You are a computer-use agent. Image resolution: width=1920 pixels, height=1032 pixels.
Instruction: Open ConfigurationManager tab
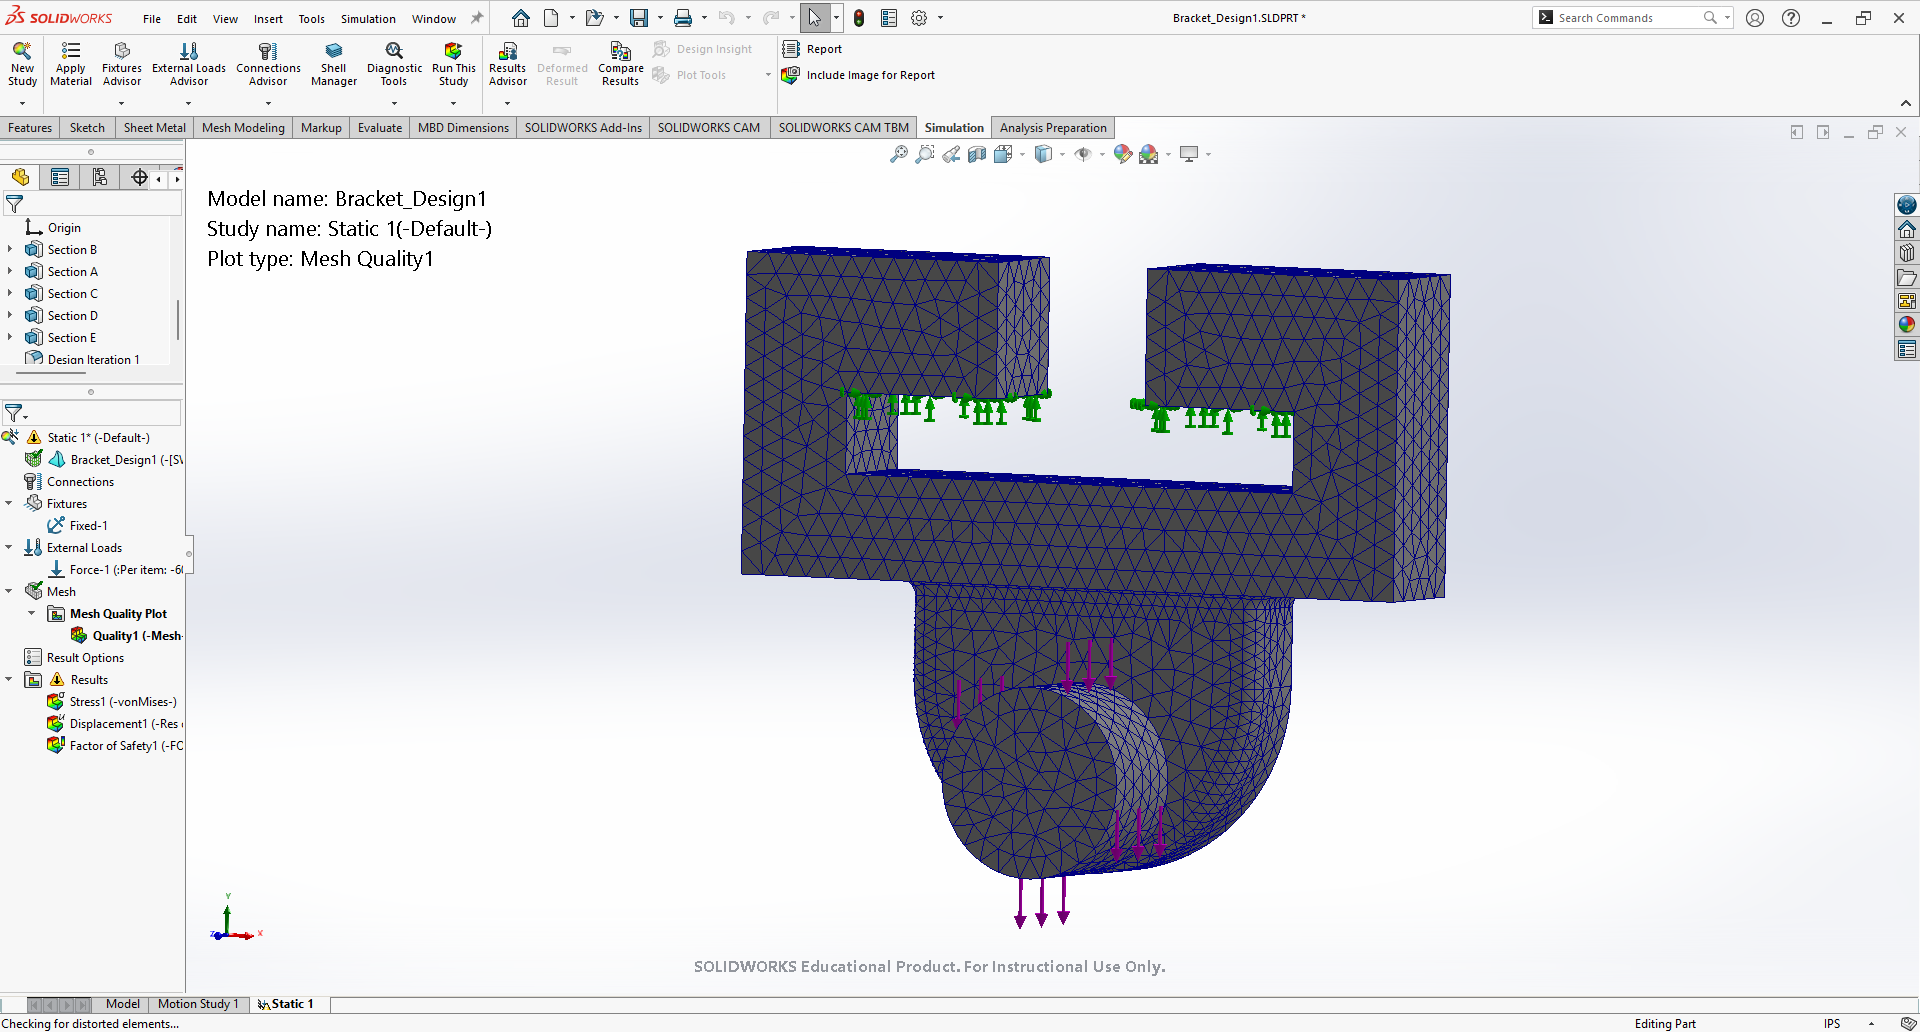coord(100,177)
